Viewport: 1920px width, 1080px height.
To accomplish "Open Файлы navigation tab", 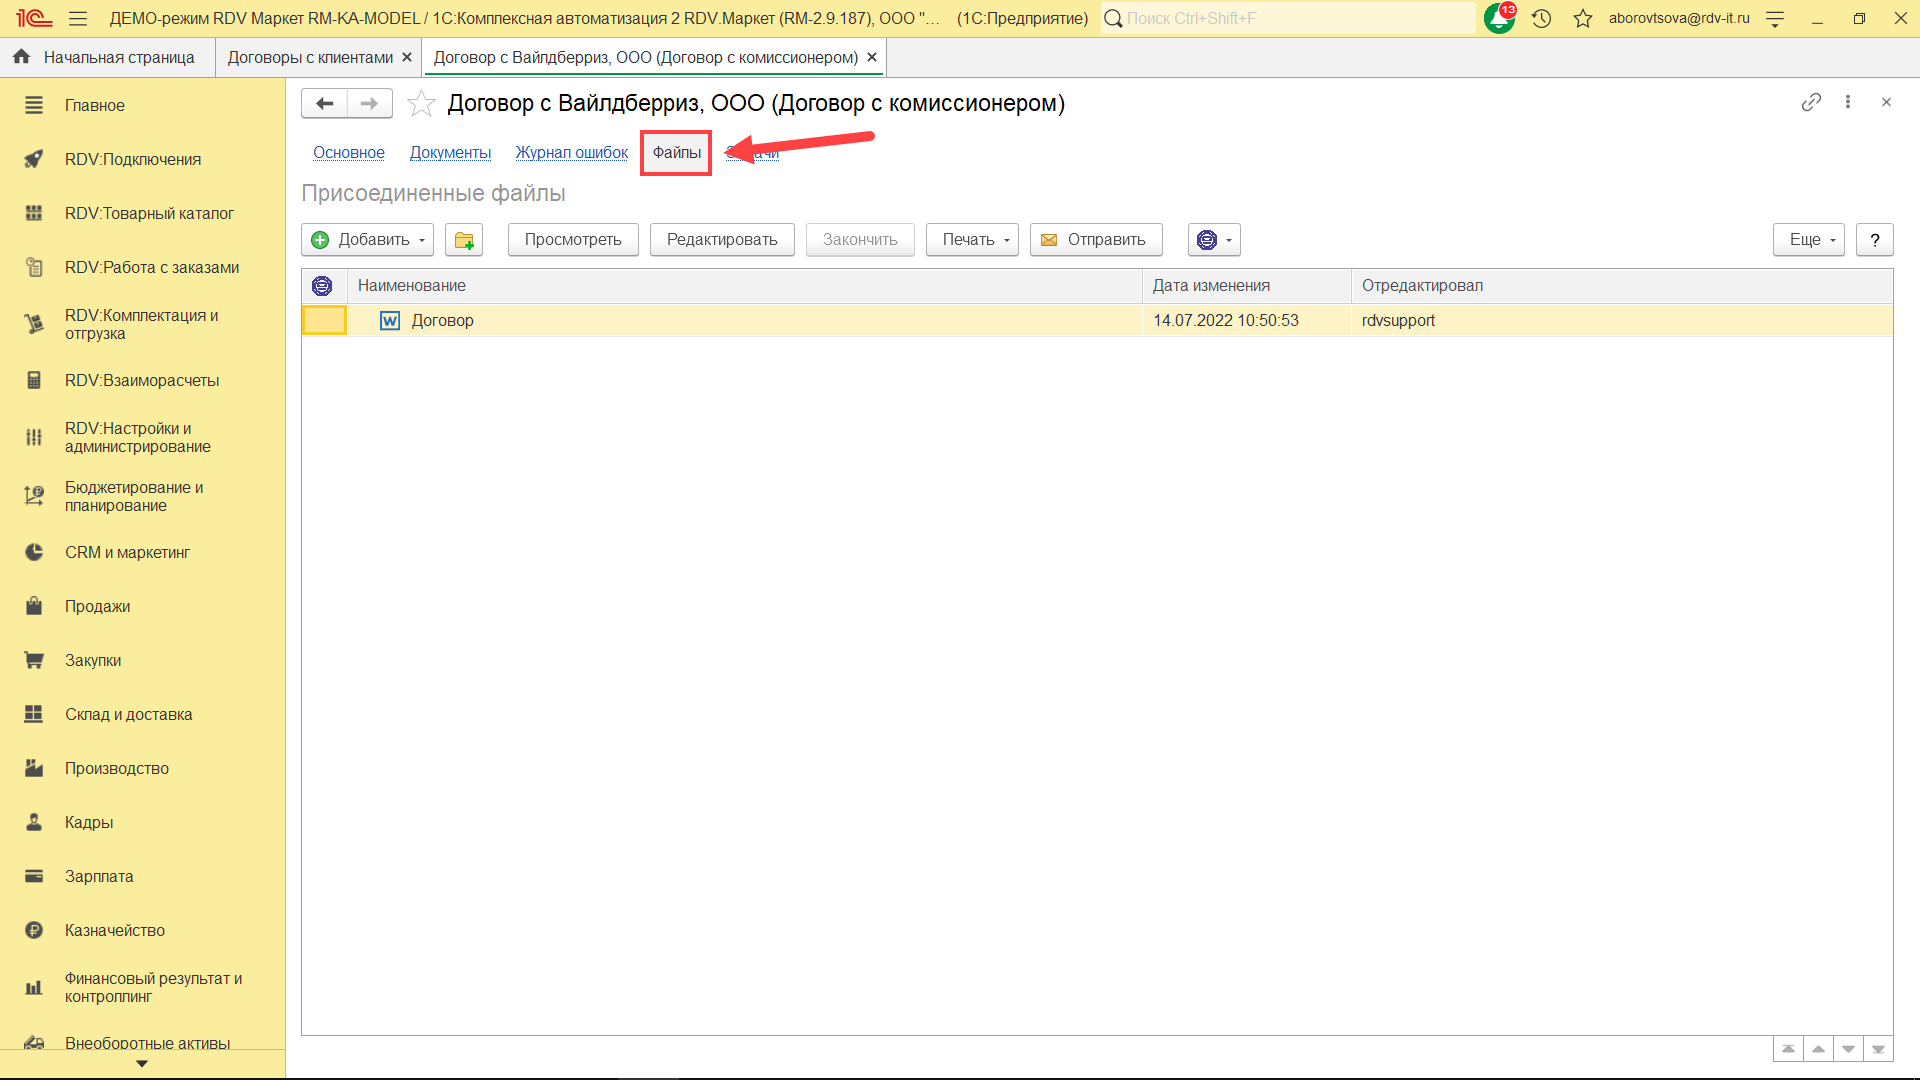I will pyautogui.click(x=676, y=153).
